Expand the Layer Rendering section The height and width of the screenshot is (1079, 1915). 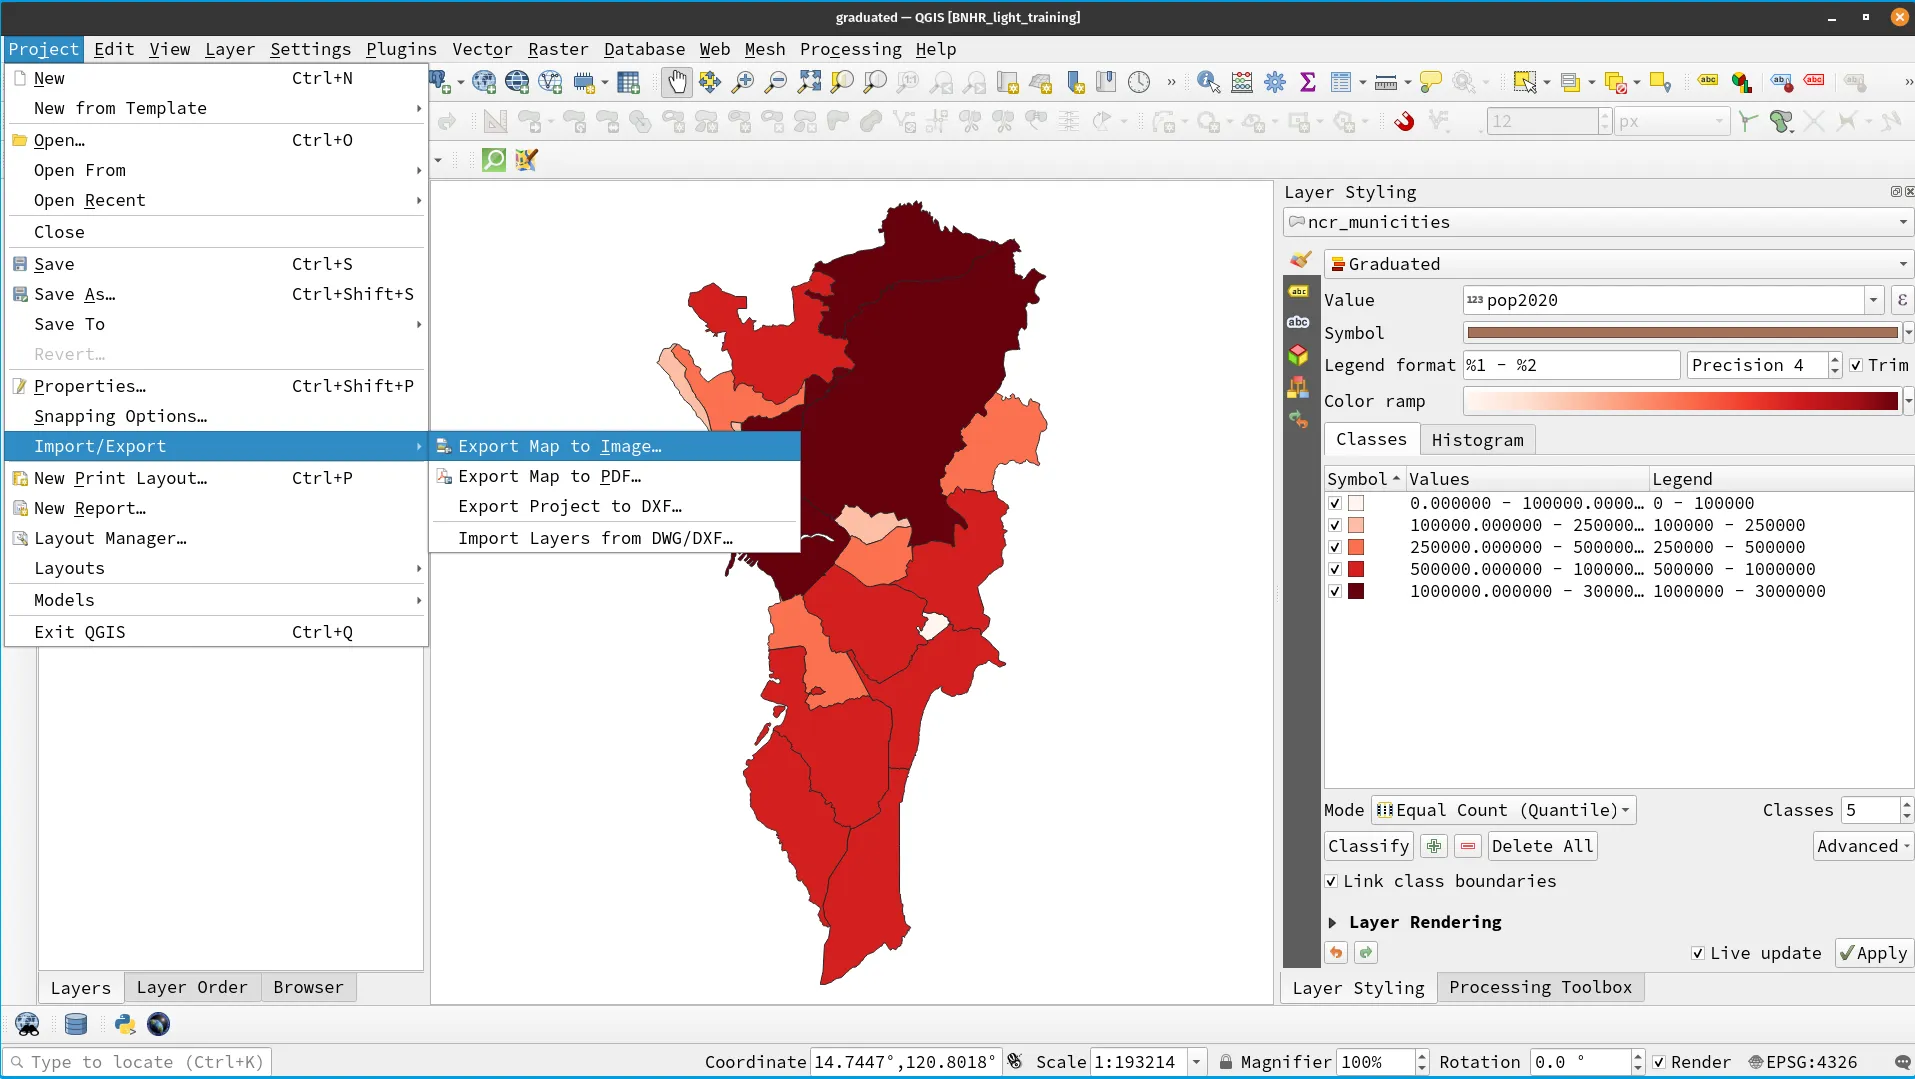[1334, 922]
